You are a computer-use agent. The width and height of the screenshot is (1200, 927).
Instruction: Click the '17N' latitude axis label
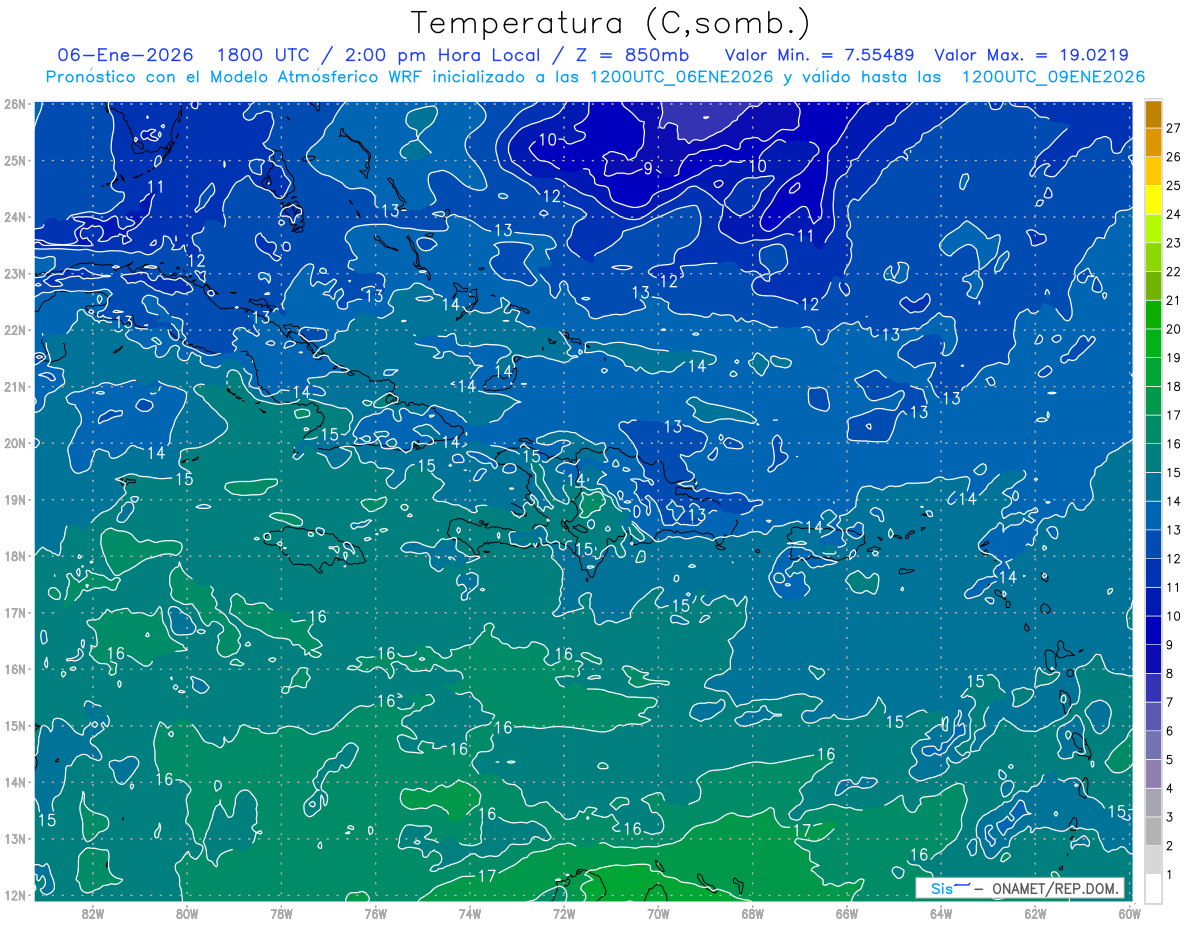(x=14, y=612)
